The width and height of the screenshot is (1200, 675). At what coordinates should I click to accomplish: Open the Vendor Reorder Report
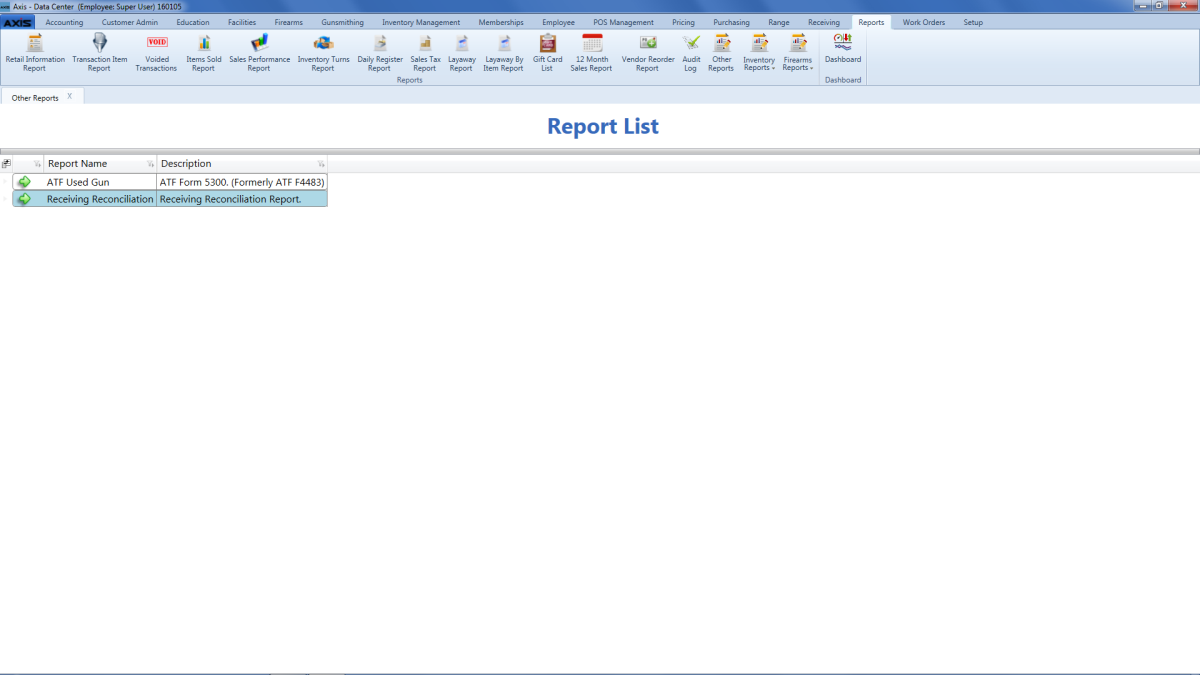(648, 52)
